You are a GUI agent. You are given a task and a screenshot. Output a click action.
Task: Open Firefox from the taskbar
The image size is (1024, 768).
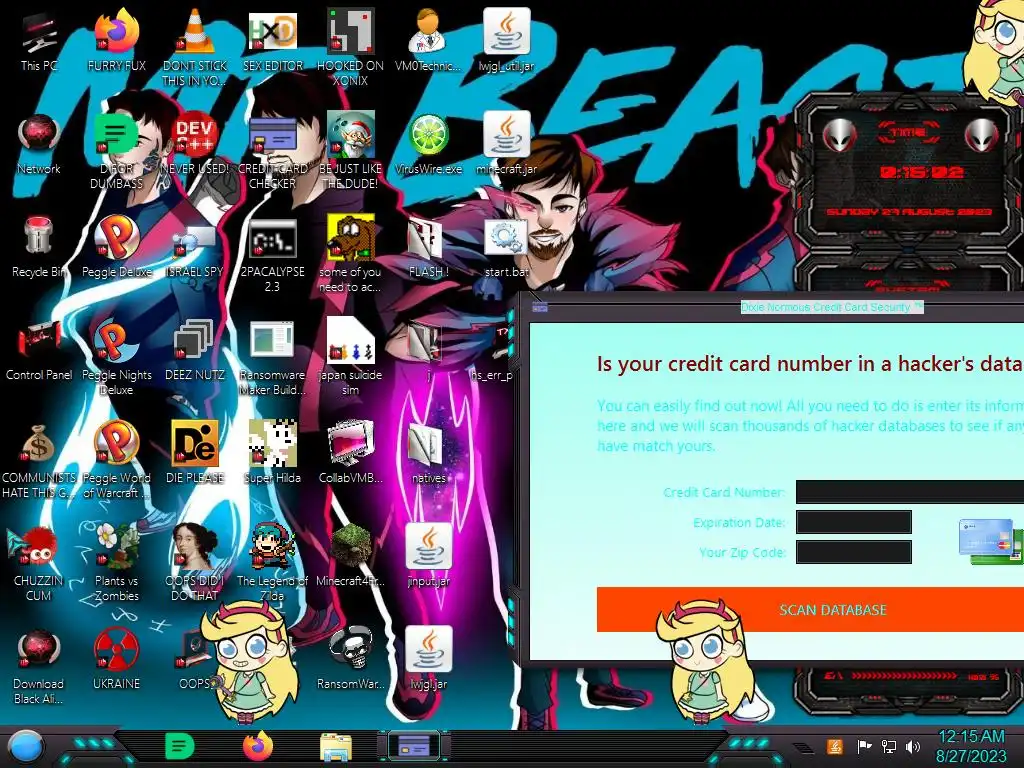point(258,746)
